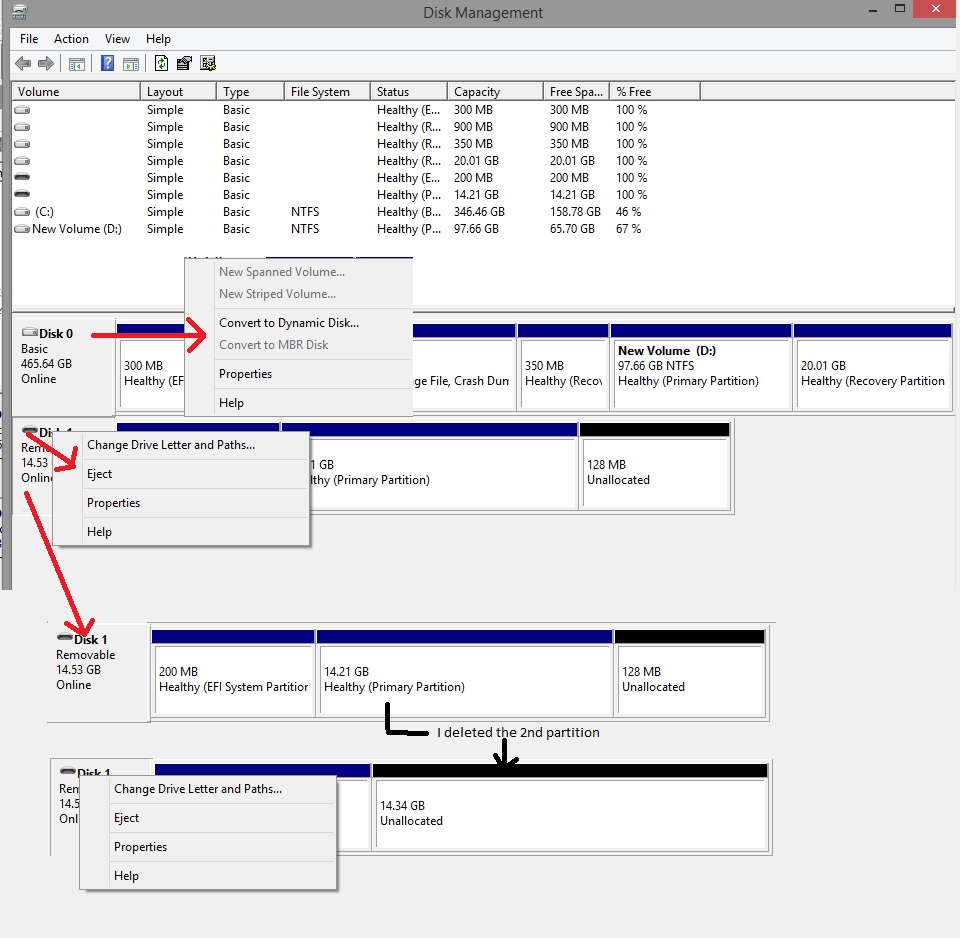Select New Spanned Volume context menu entry

281,272
